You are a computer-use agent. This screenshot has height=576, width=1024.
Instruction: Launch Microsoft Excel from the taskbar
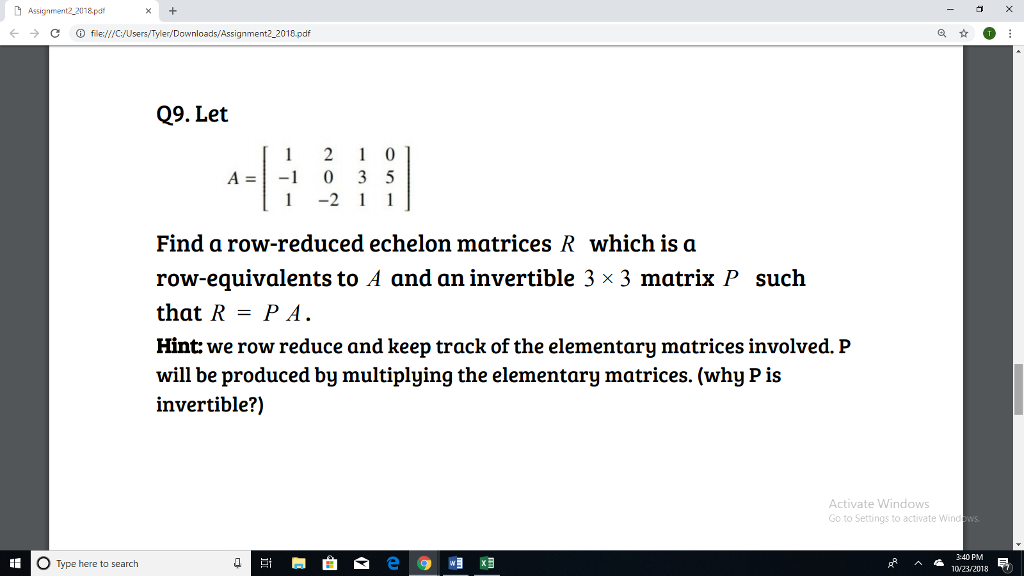click(488, 563)
